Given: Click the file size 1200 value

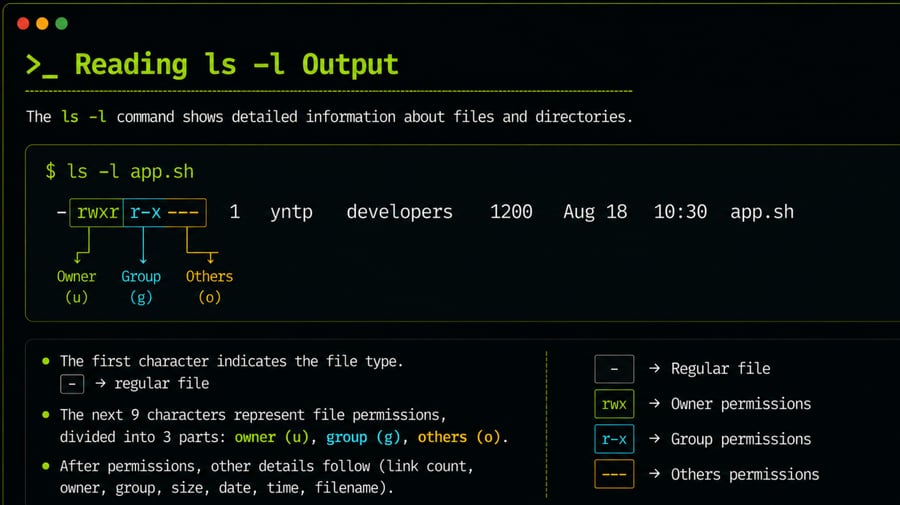Looking at the screenshot, I should coord(511,212).
